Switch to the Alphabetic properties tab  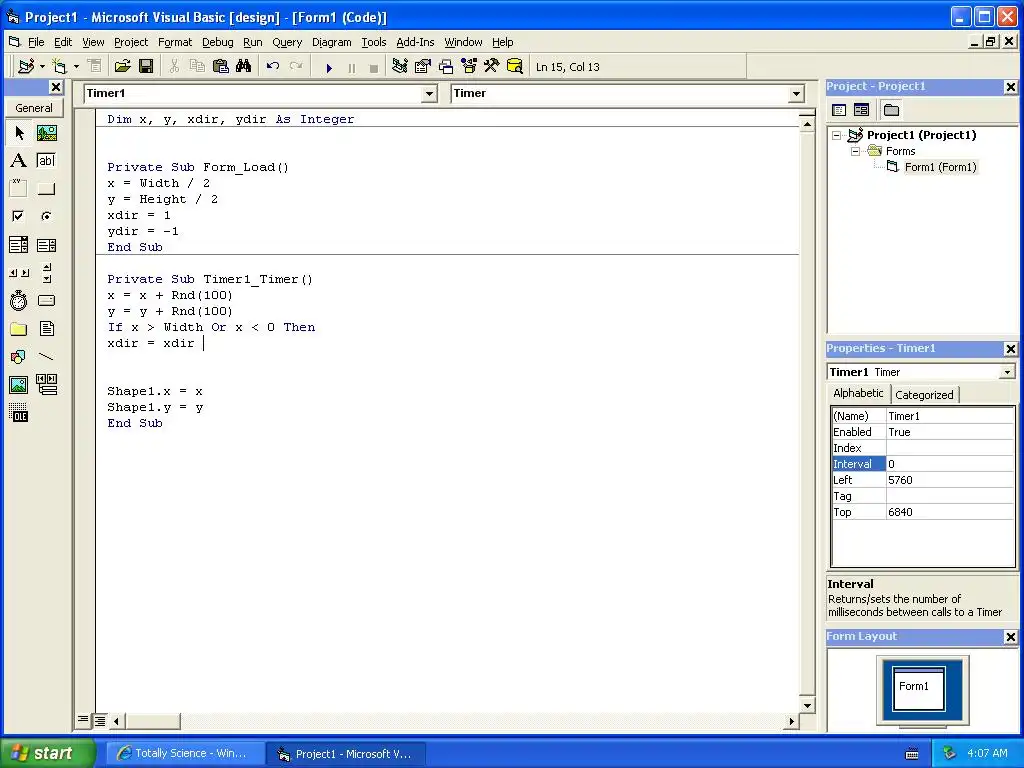point(858,392)
